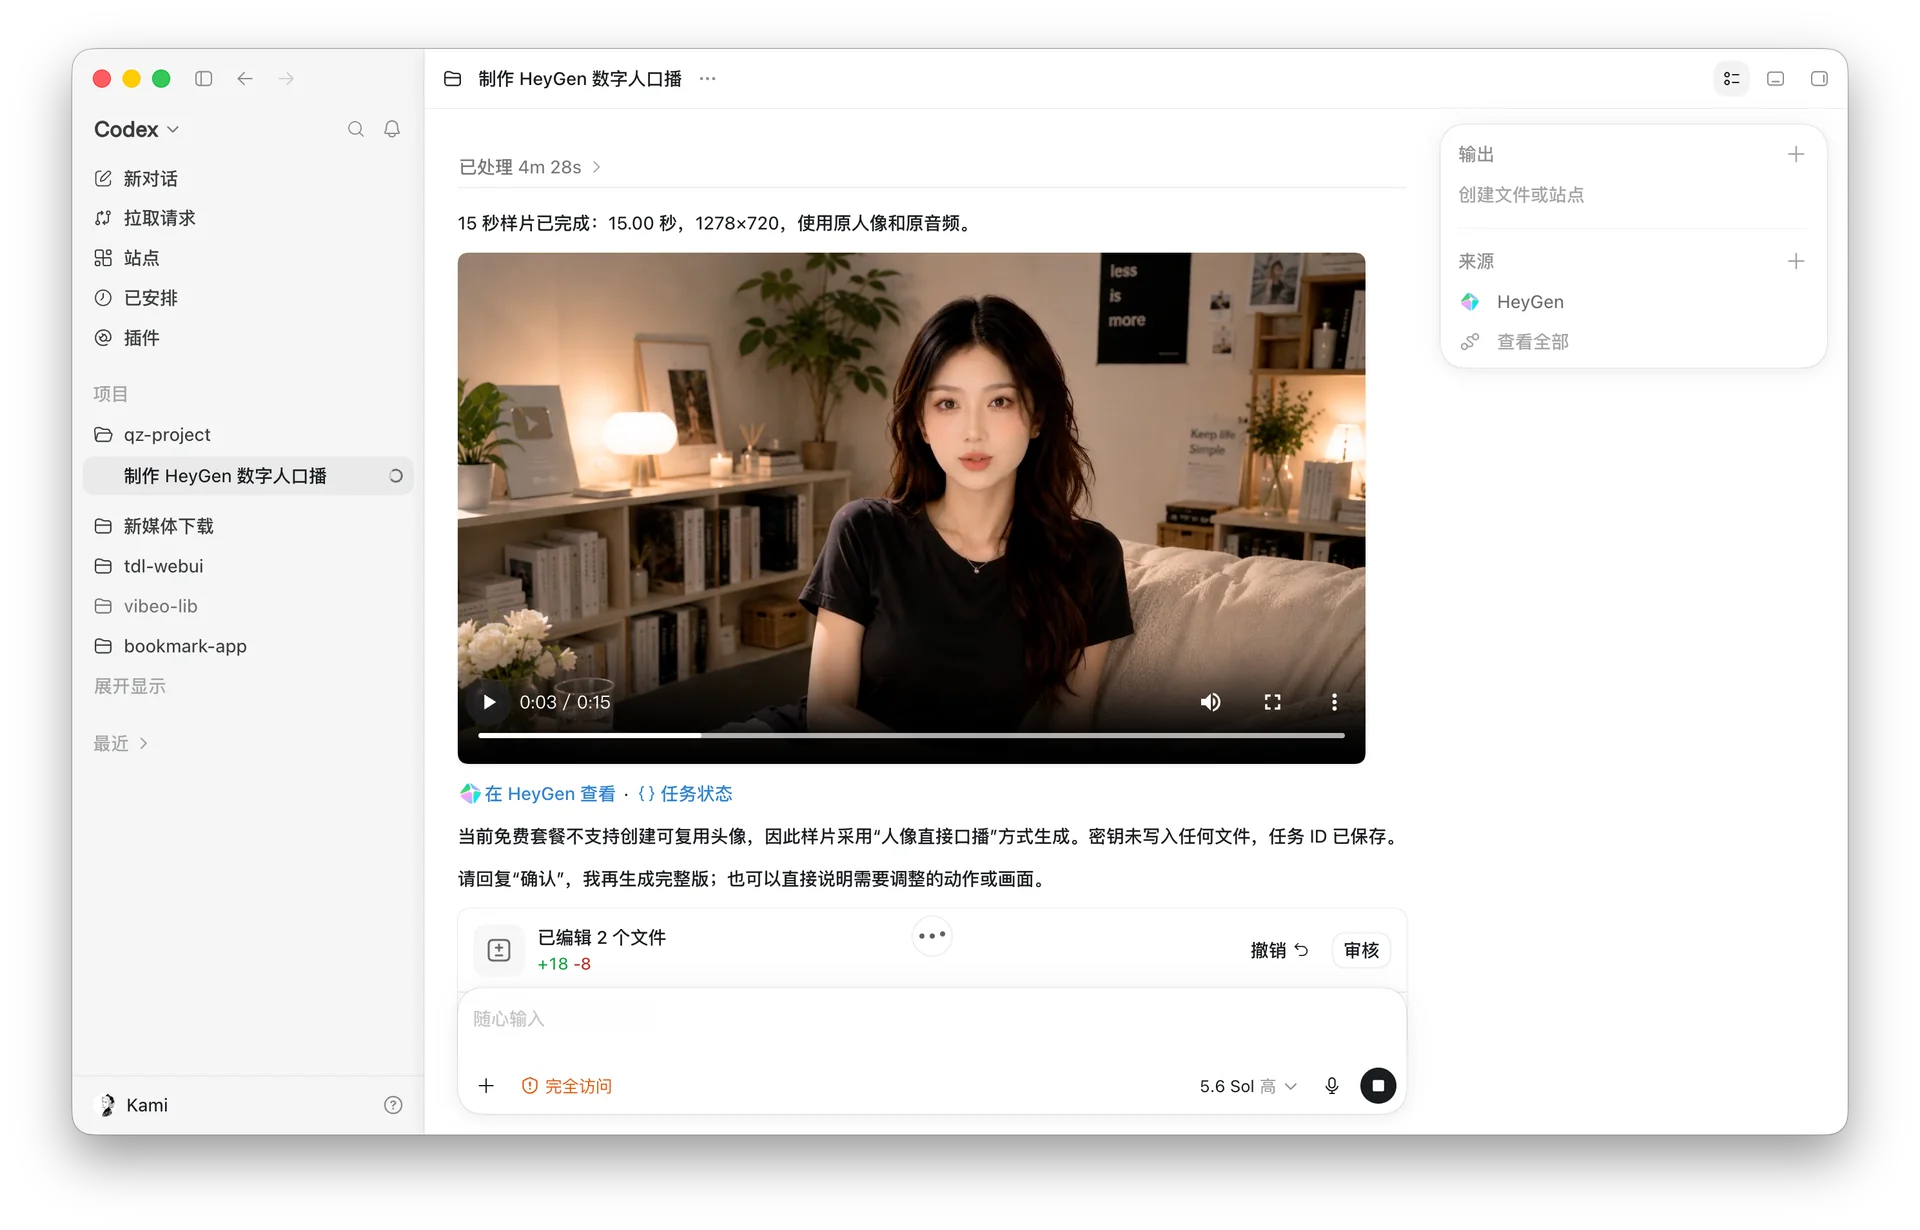The image size is (1920, 1230).
Task: Open the Kami user profile
Action: click(x=132, y=1105)
